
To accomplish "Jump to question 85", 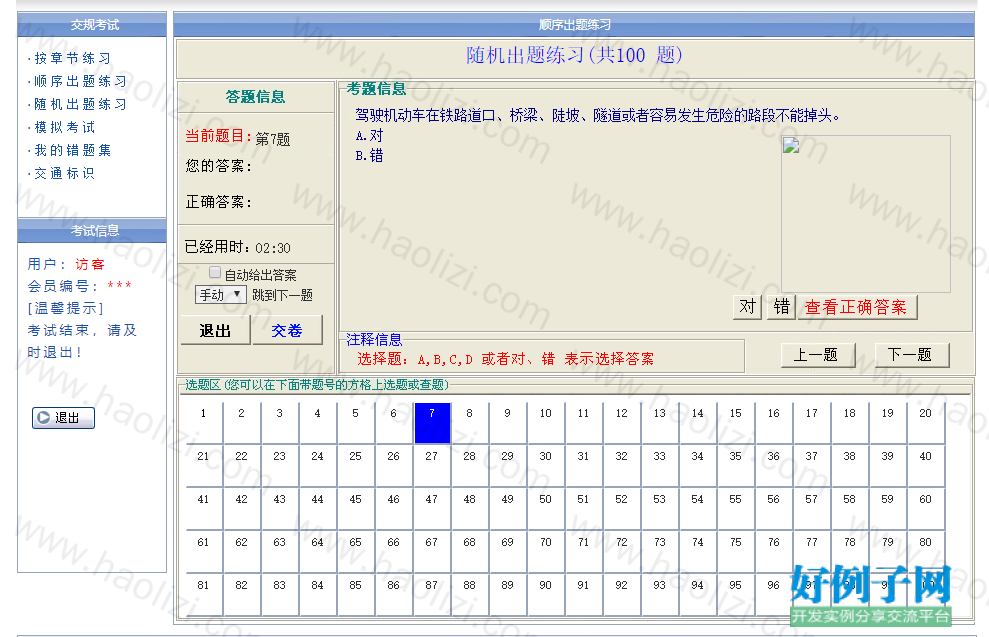I will click(356, 595).
